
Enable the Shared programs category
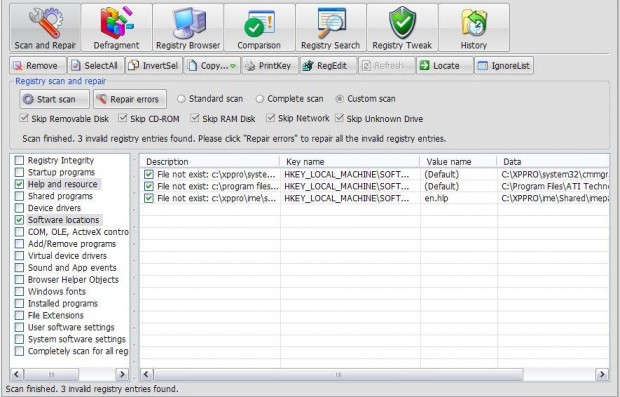[19, 196]
